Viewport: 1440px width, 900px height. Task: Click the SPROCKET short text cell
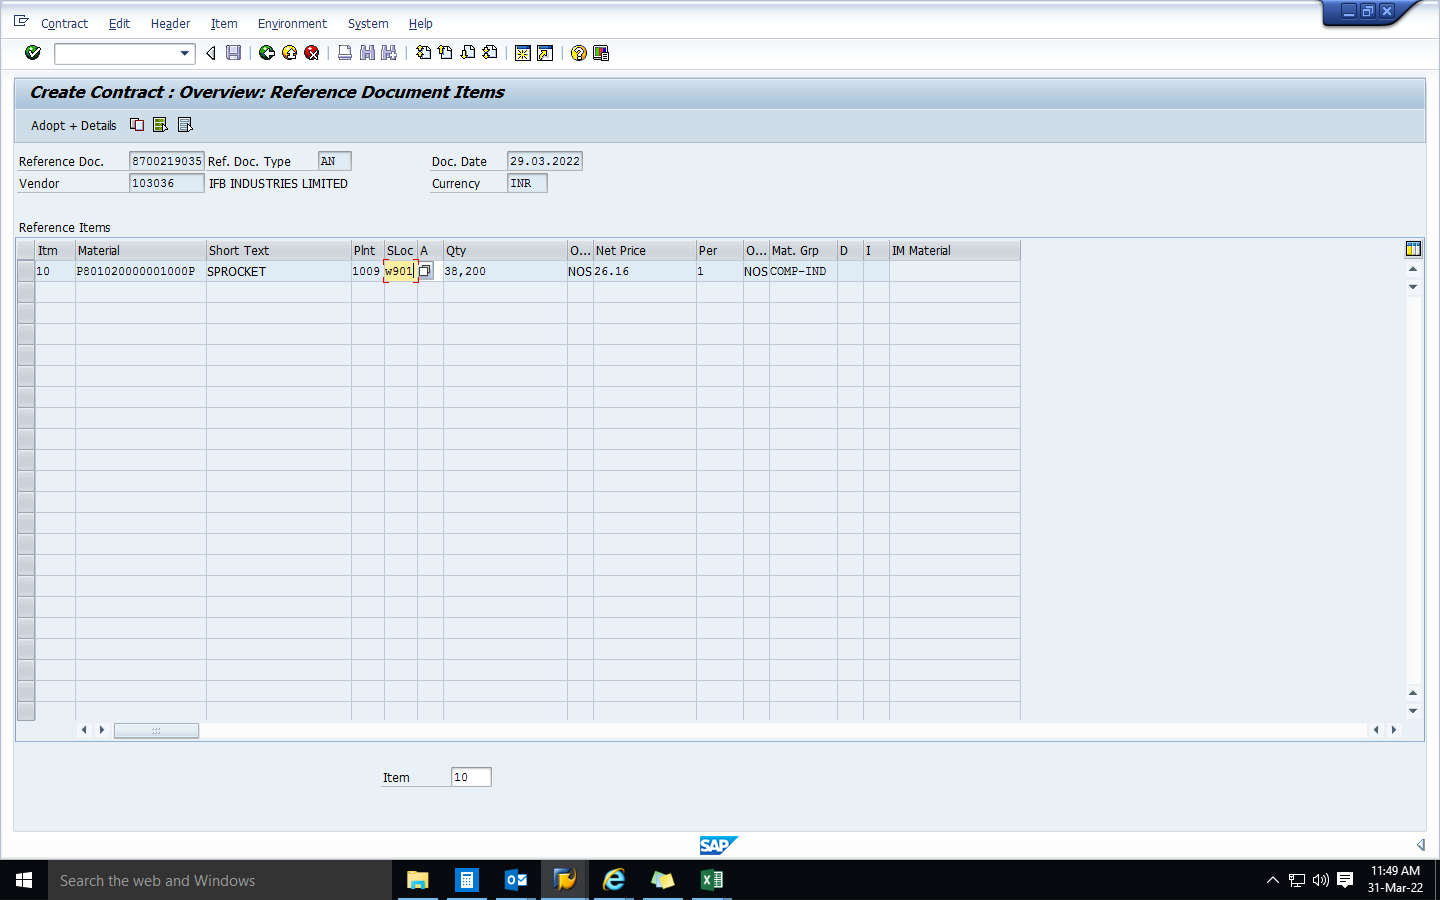[x=278, y=271]
